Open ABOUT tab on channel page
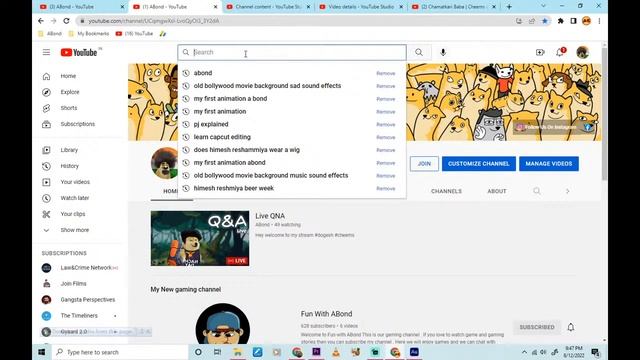 click(x=497, y=191)
